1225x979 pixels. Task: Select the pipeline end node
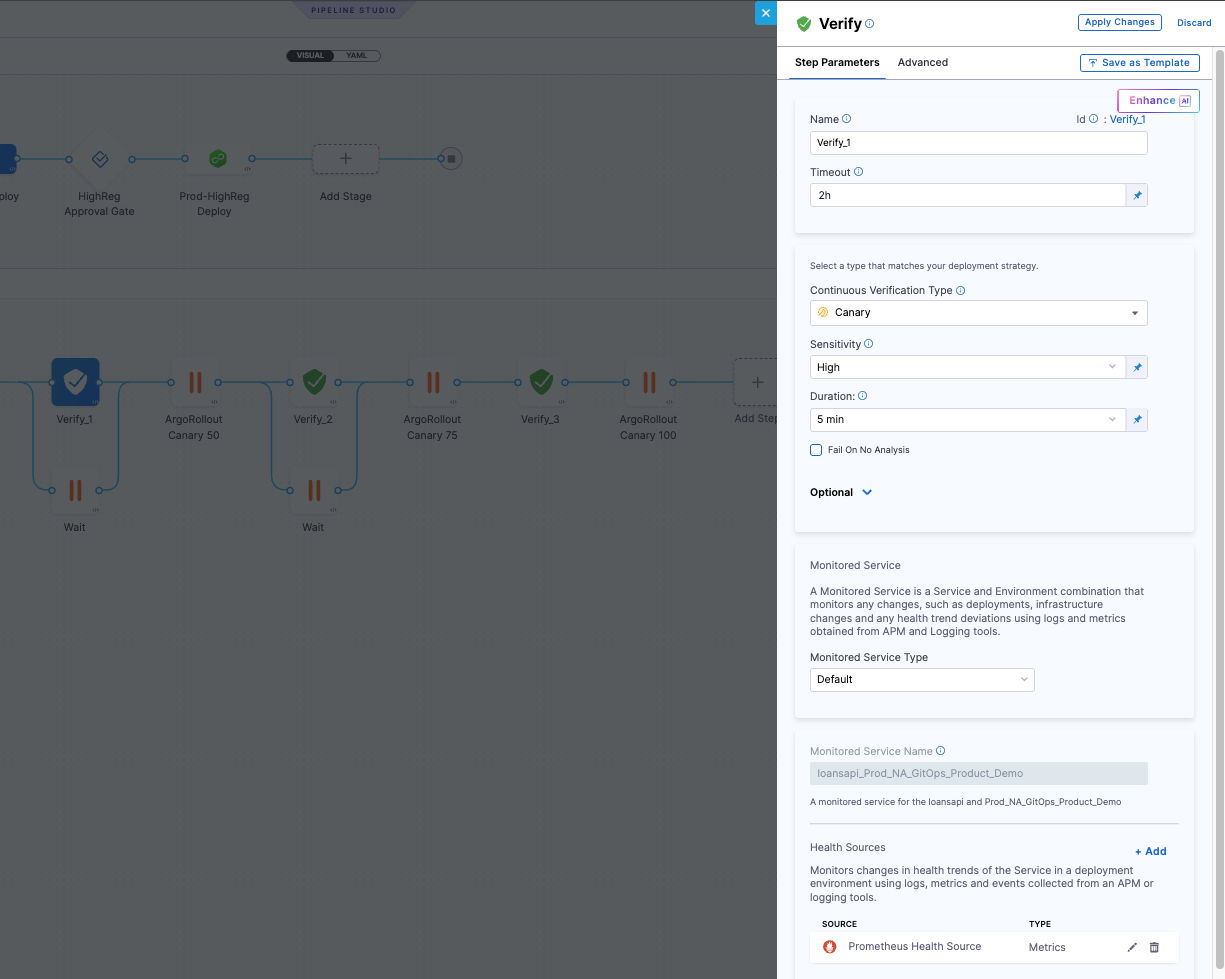click(x=449, y=158)
